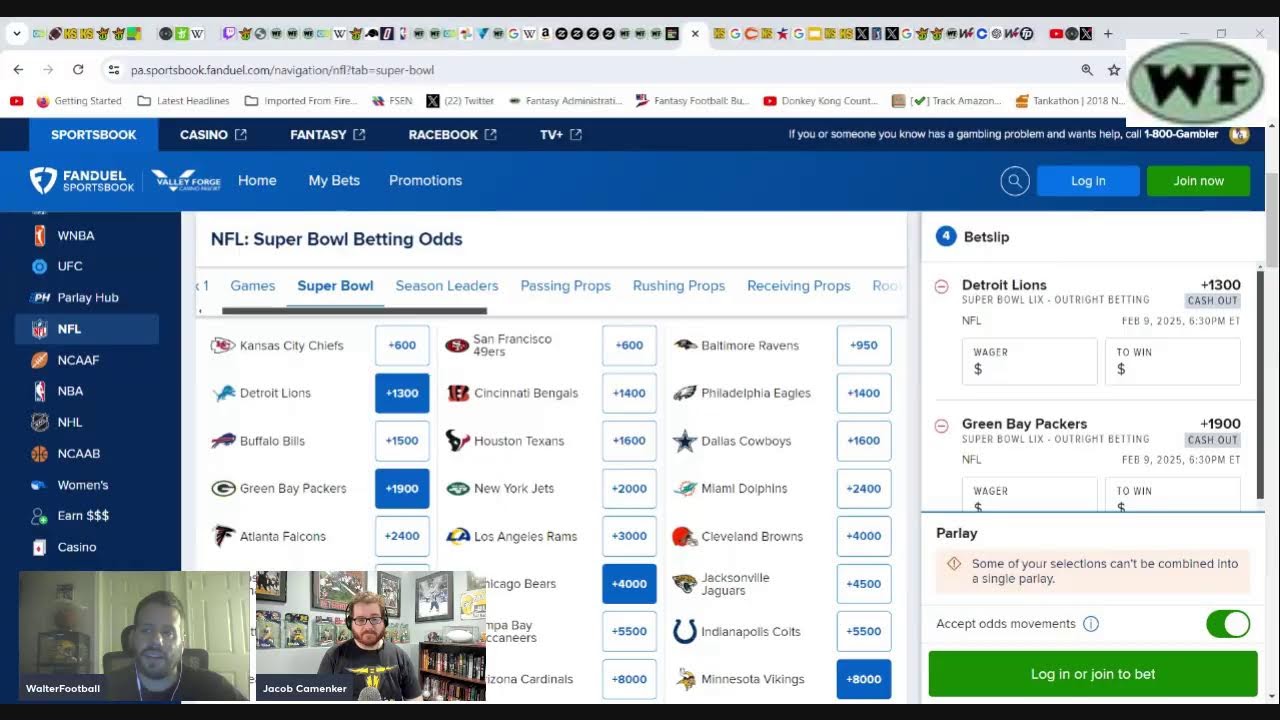
Task: View site information icon beside the URL
Action: coord(113,70)
